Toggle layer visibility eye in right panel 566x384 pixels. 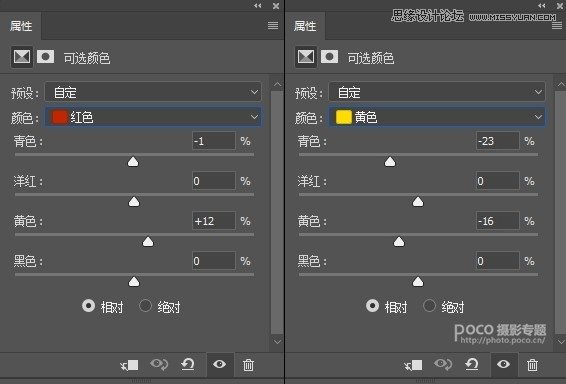tap(504, 364)
